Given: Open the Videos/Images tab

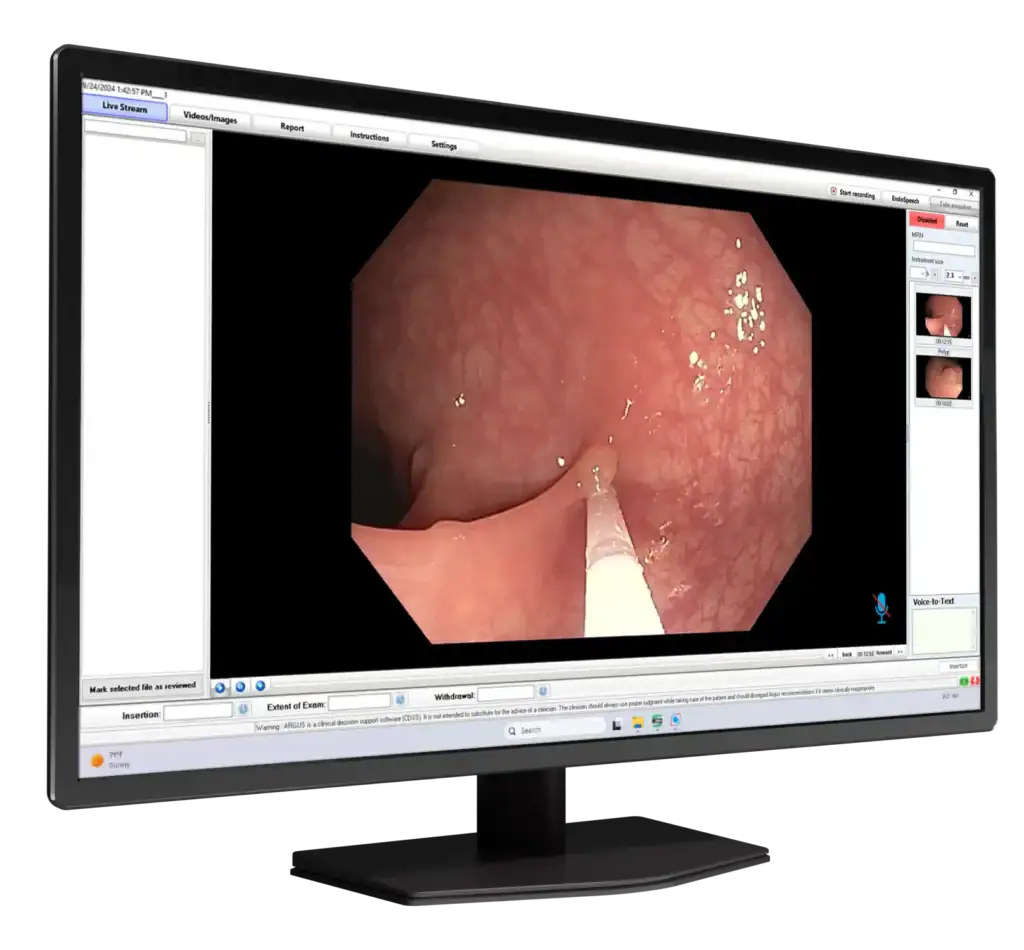Looking at the screenshot, I should click(x=210, y=118).
